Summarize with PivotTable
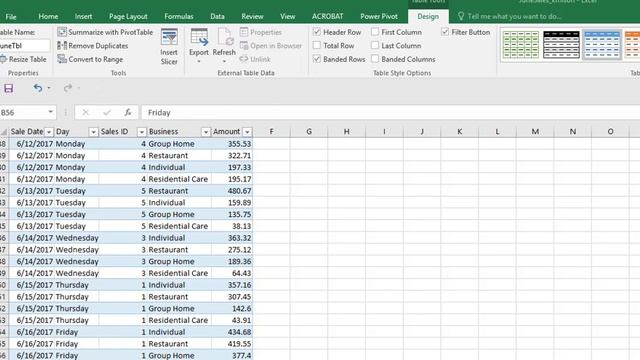The width and height of the screenshot is (640, 360). [x=105, y=32]
